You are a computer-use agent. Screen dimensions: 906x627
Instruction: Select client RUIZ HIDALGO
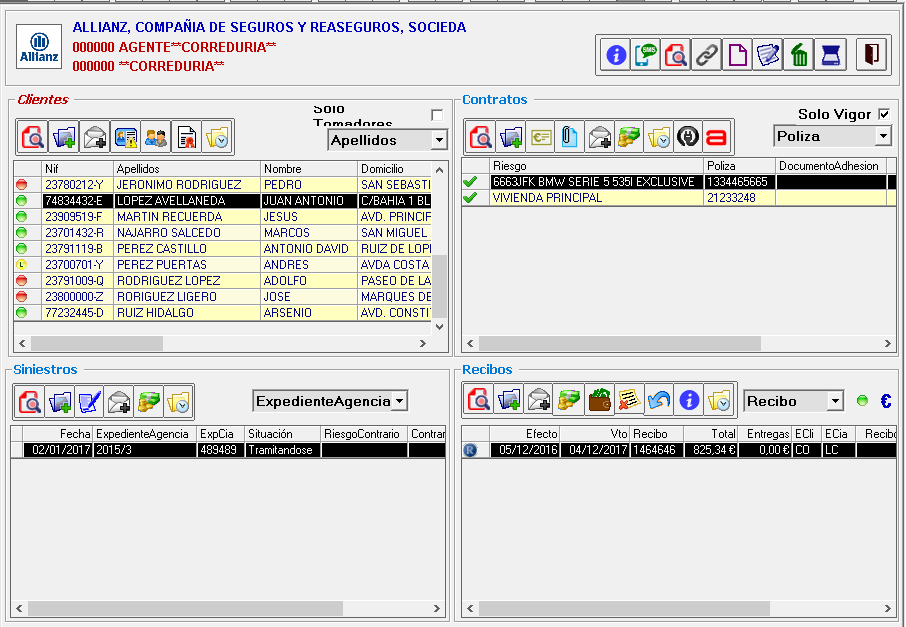222,313
